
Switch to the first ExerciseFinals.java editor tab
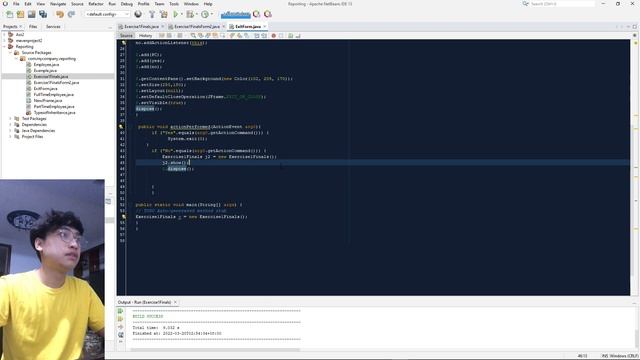tap(141, 27)
